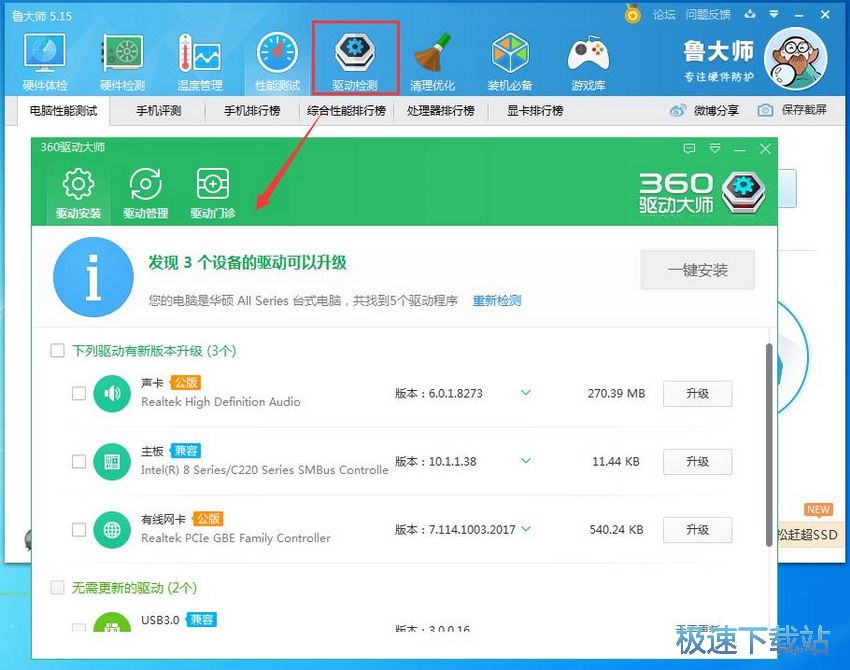Click Realtek High Definition Audio text
The image size is (850, 670).
221,402
